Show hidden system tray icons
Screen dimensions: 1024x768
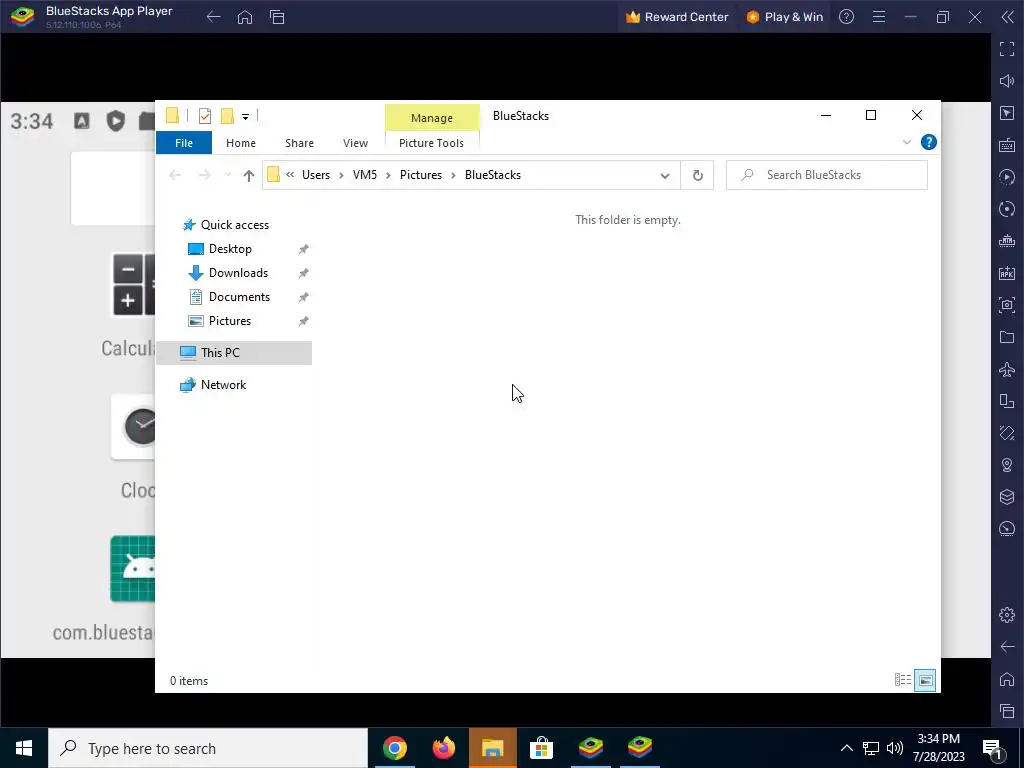click(846, 748)
